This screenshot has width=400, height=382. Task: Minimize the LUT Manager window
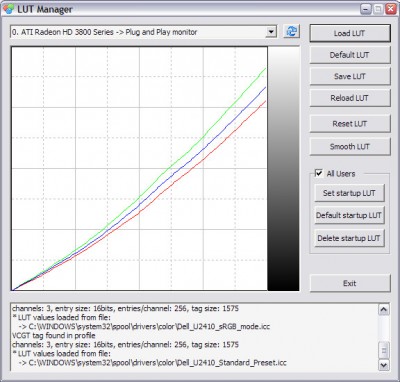tap(366, 9)
